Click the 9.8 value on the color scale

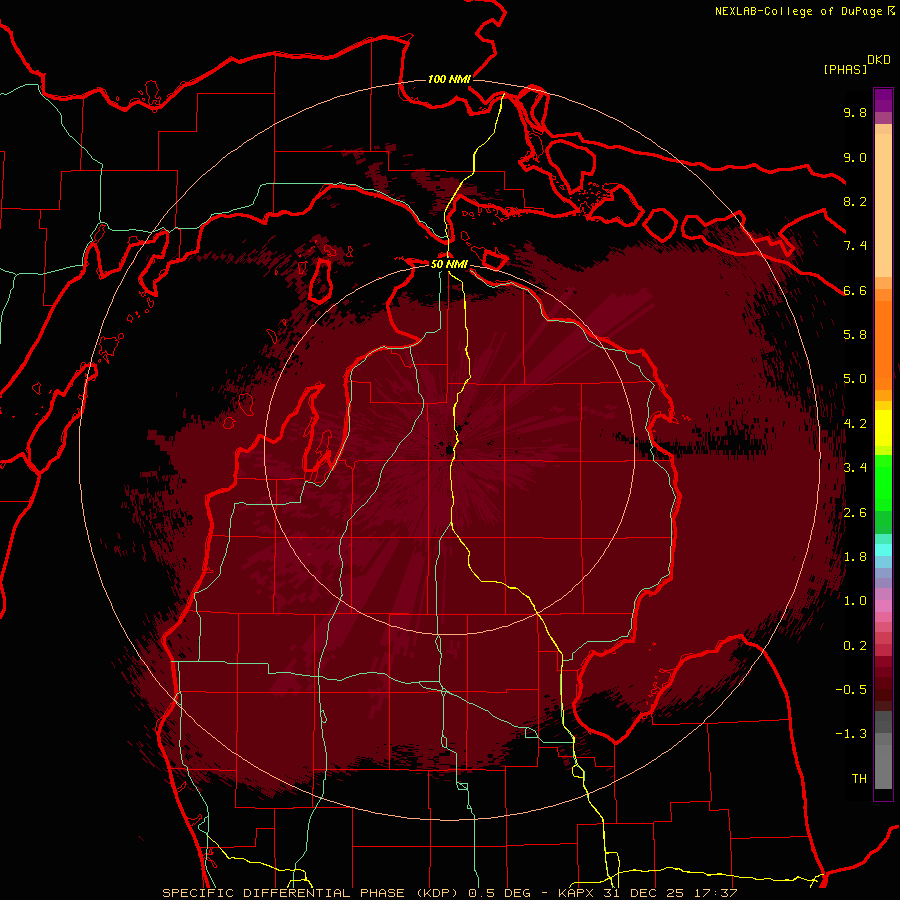click(855, 112)
